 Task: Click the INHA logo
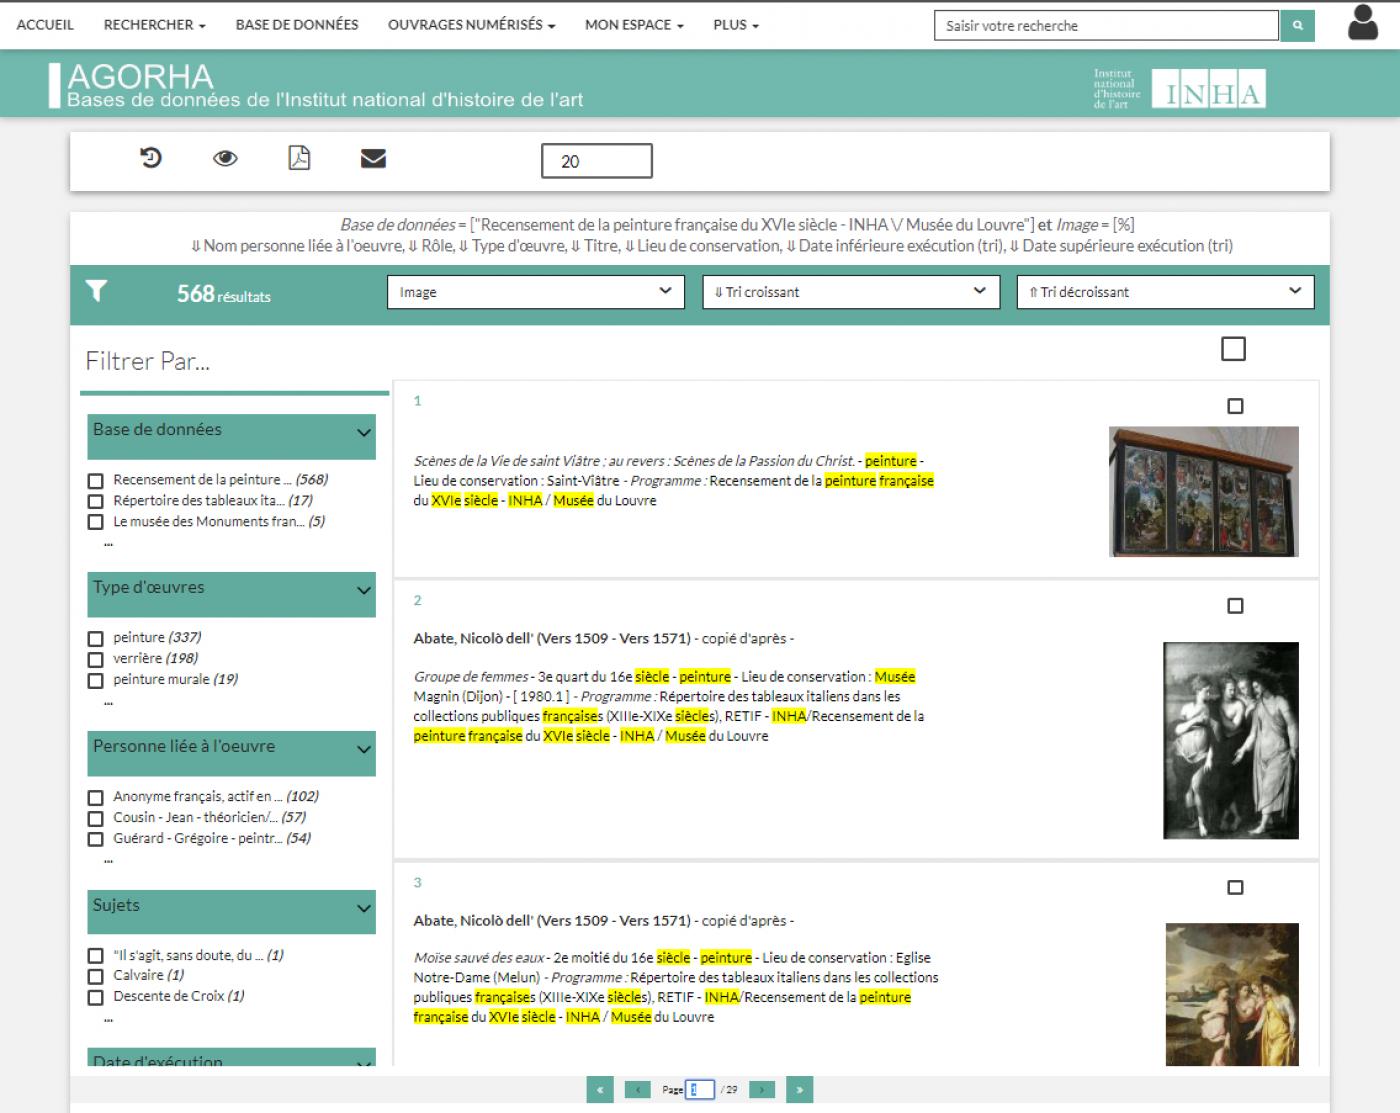tap(1209, 89)
